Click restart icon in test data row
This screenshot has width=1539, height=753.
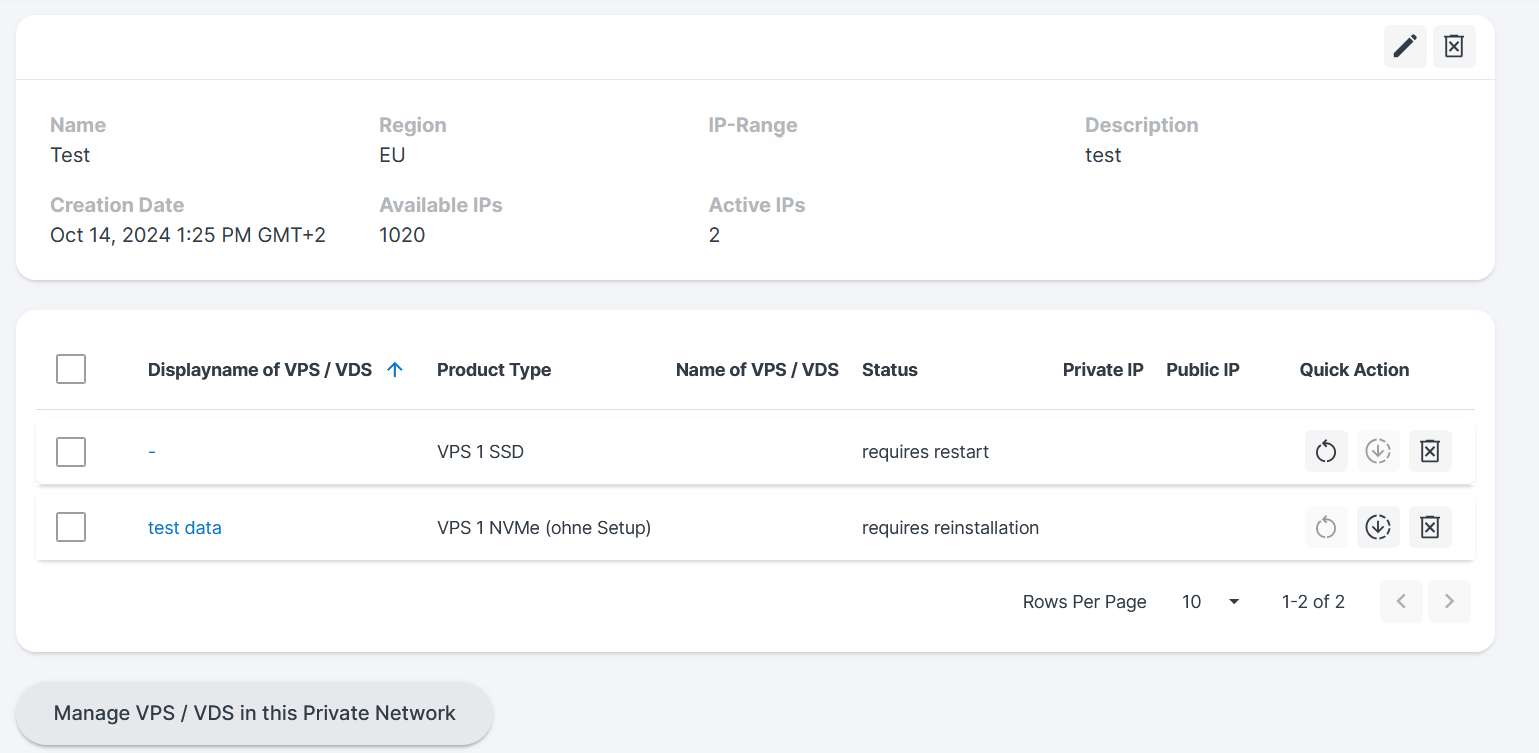point(1326,527)
